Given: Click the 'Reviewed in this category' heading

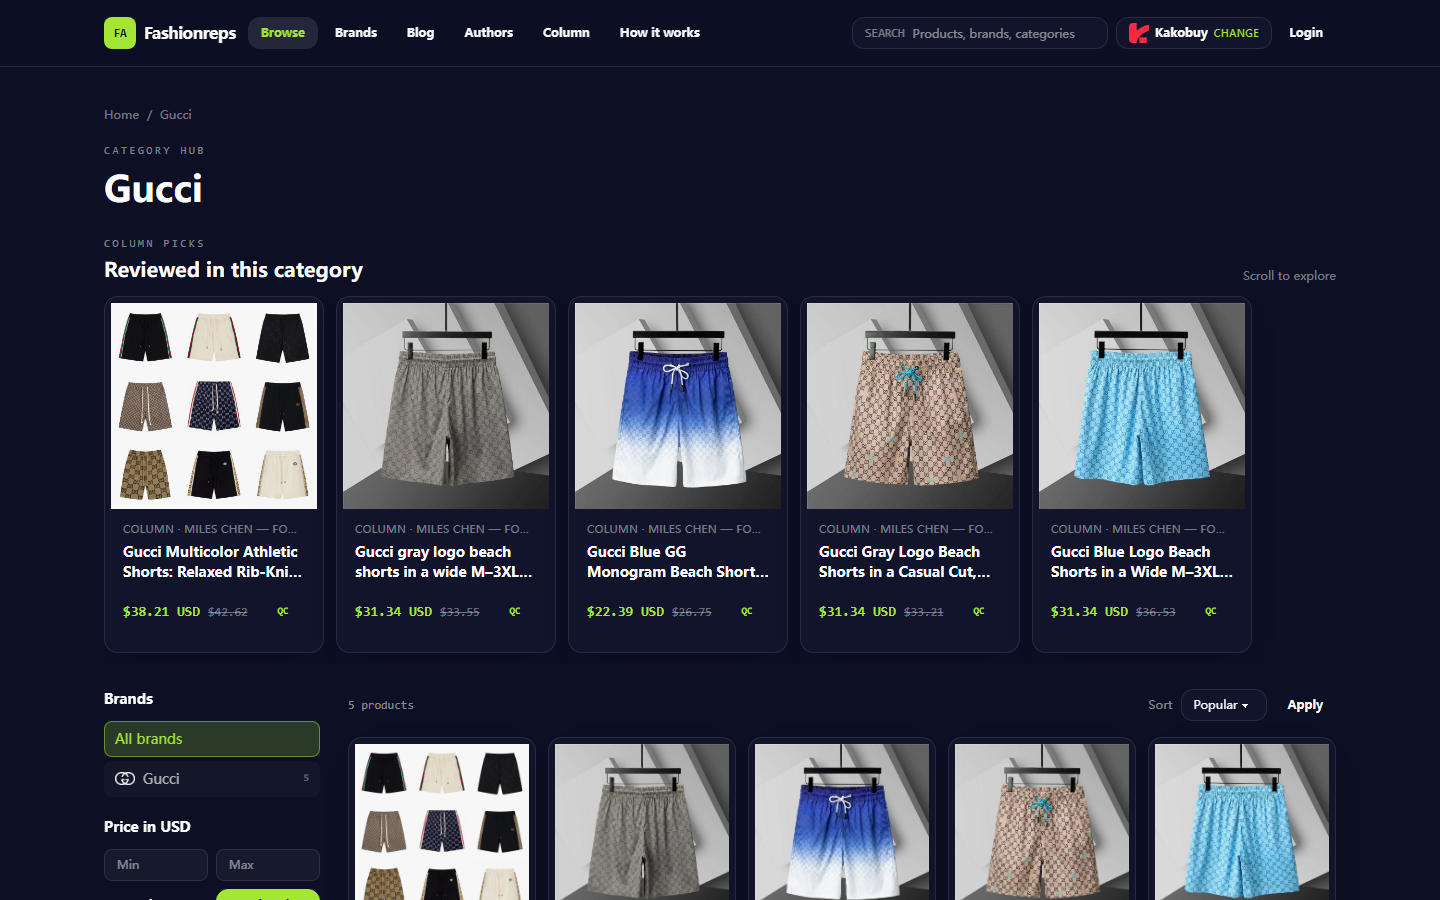Looking at the screenshot, I should coord(233,270).
